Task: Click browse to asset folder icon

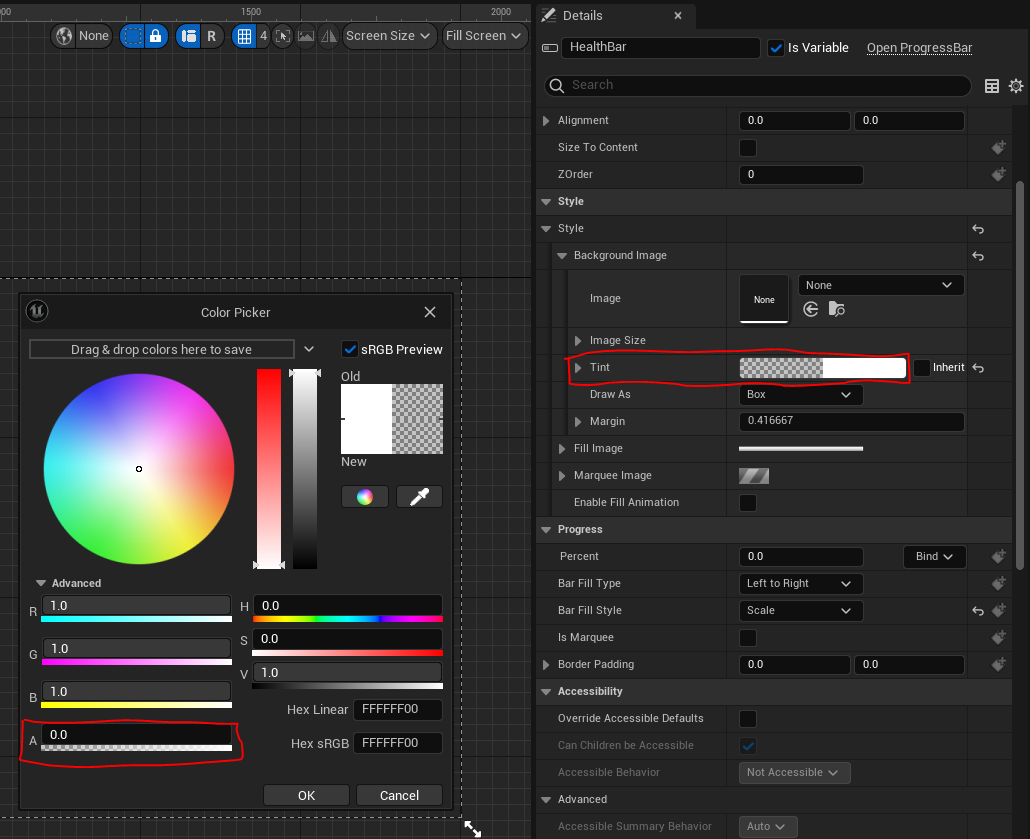Action: (x=837, y=310)
